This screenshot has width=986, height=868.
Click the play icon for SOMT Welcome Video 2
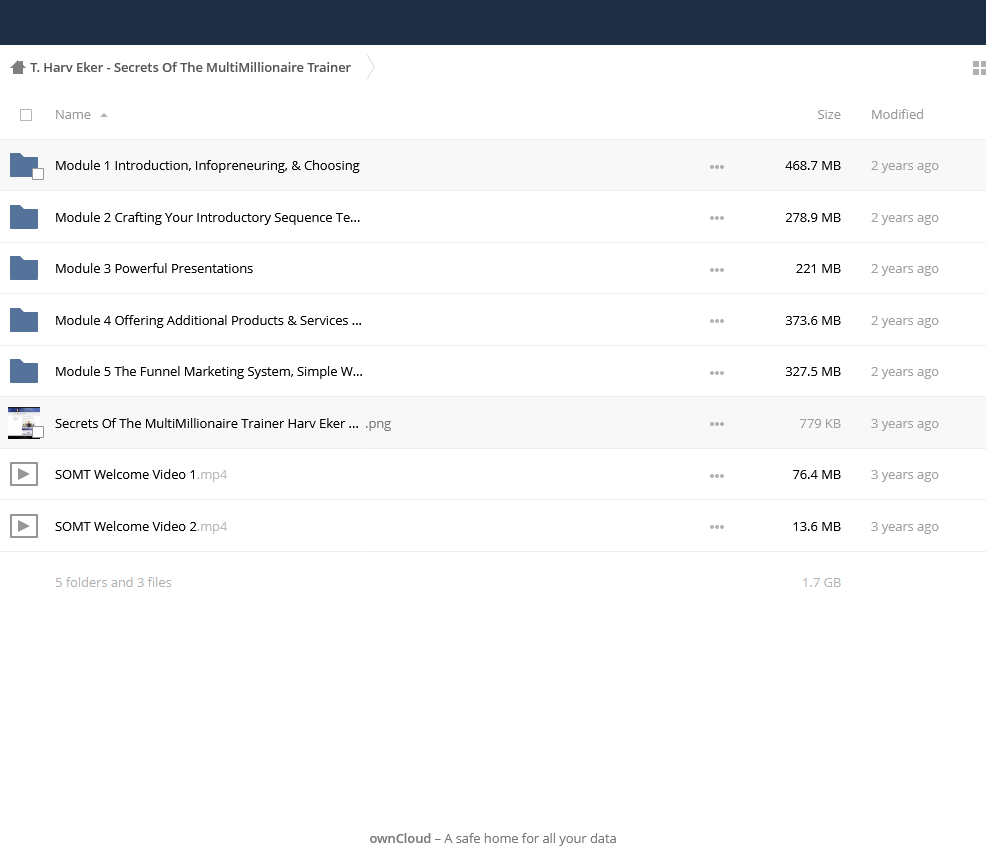point(24,526)
